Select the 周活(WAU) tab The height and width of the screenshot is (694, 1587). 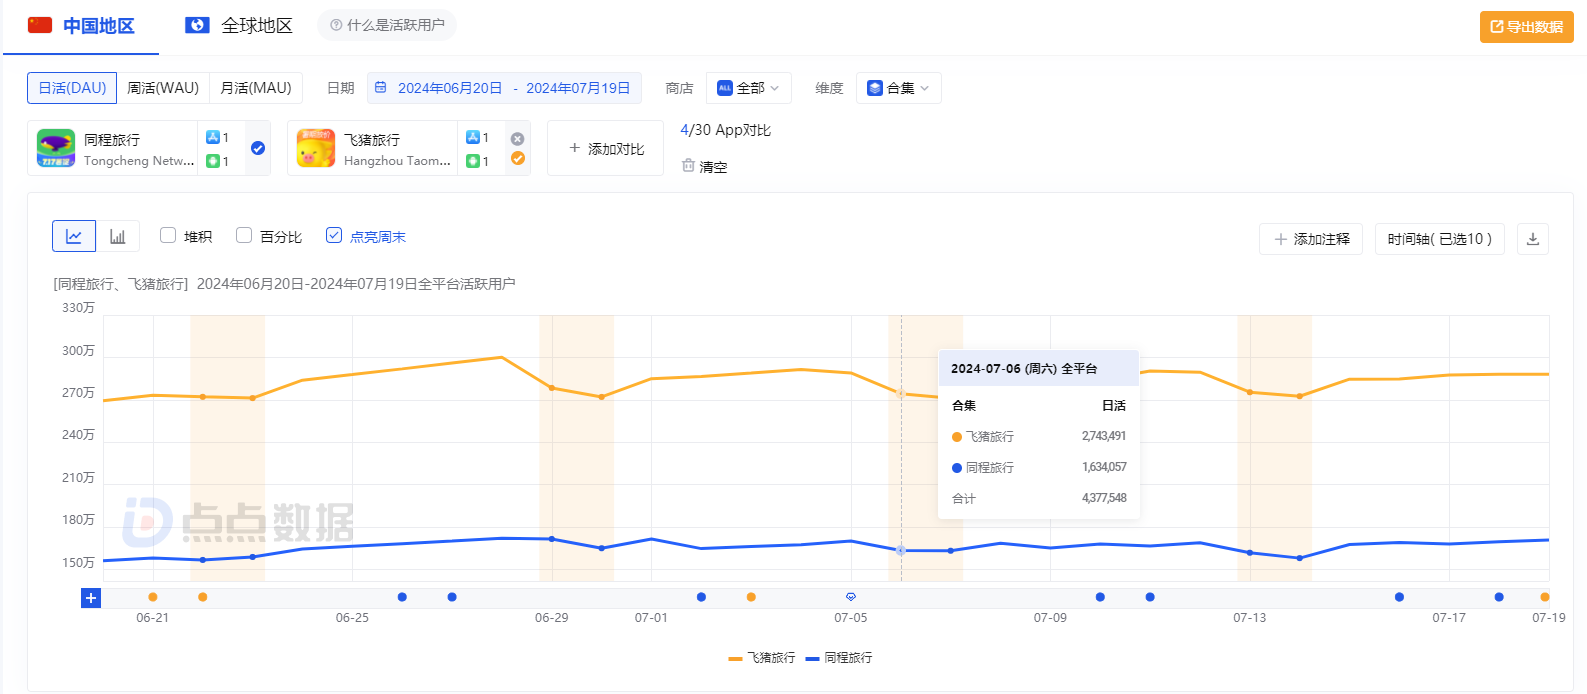163,88
